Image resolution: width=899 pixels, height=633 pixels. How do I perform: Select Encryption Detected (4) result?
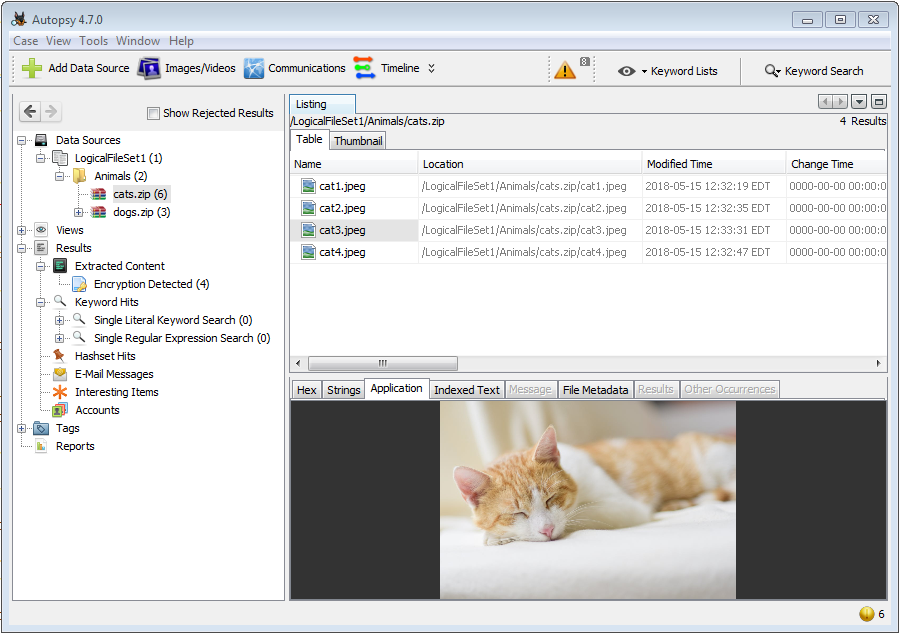(x=150, y=284)
